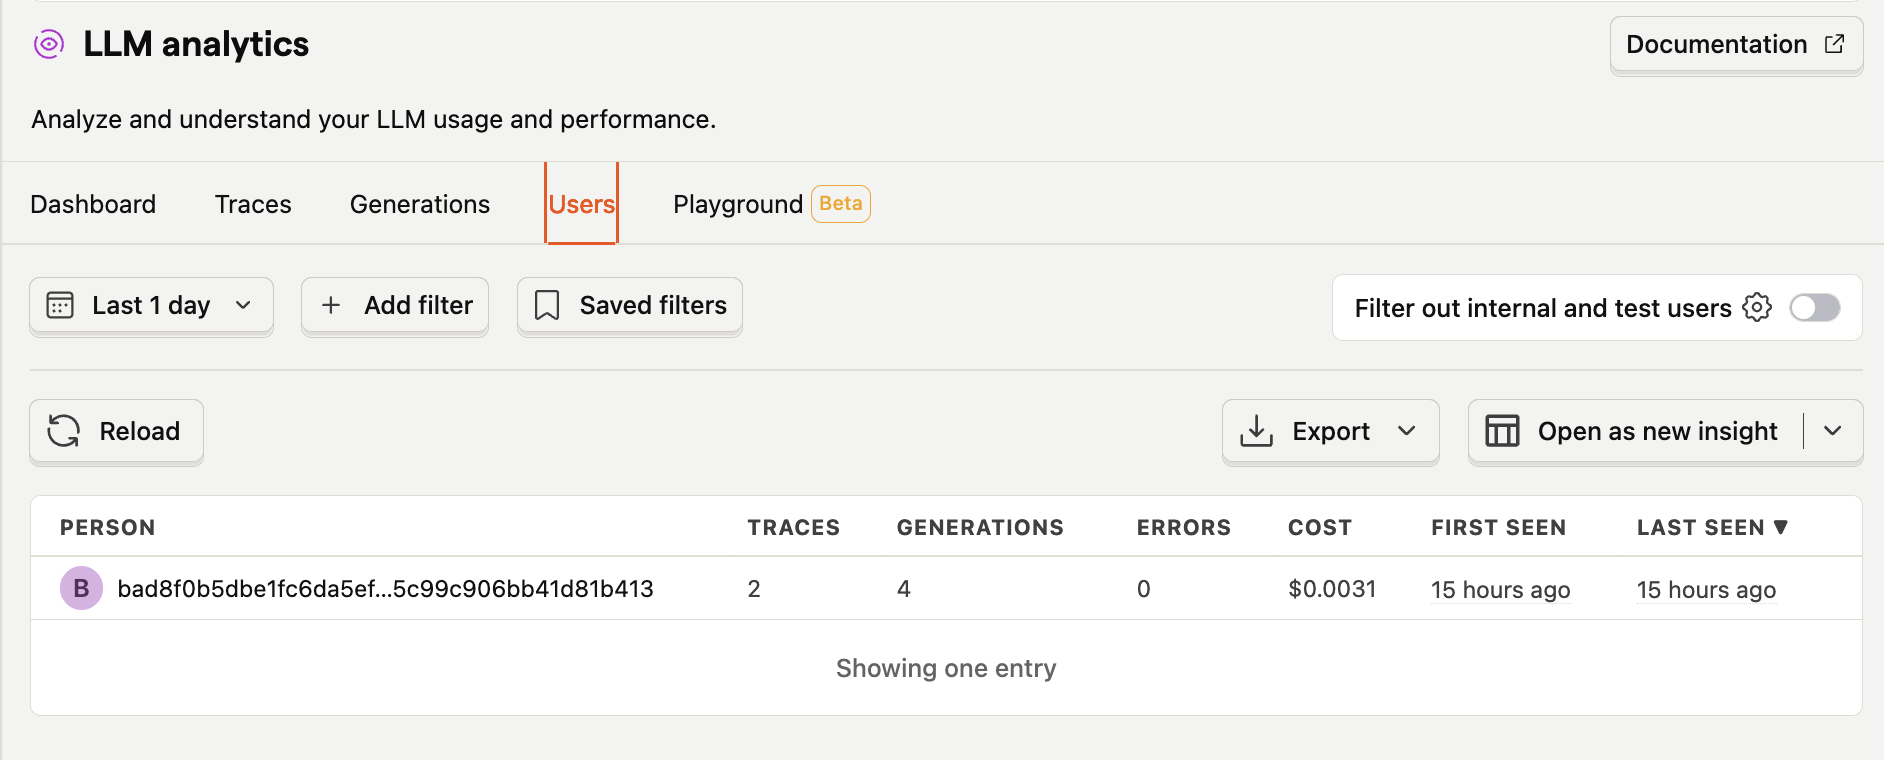Click the Export download icon
The width and height of the screenshot is (1884, 760).
[x=1256, y=431]
